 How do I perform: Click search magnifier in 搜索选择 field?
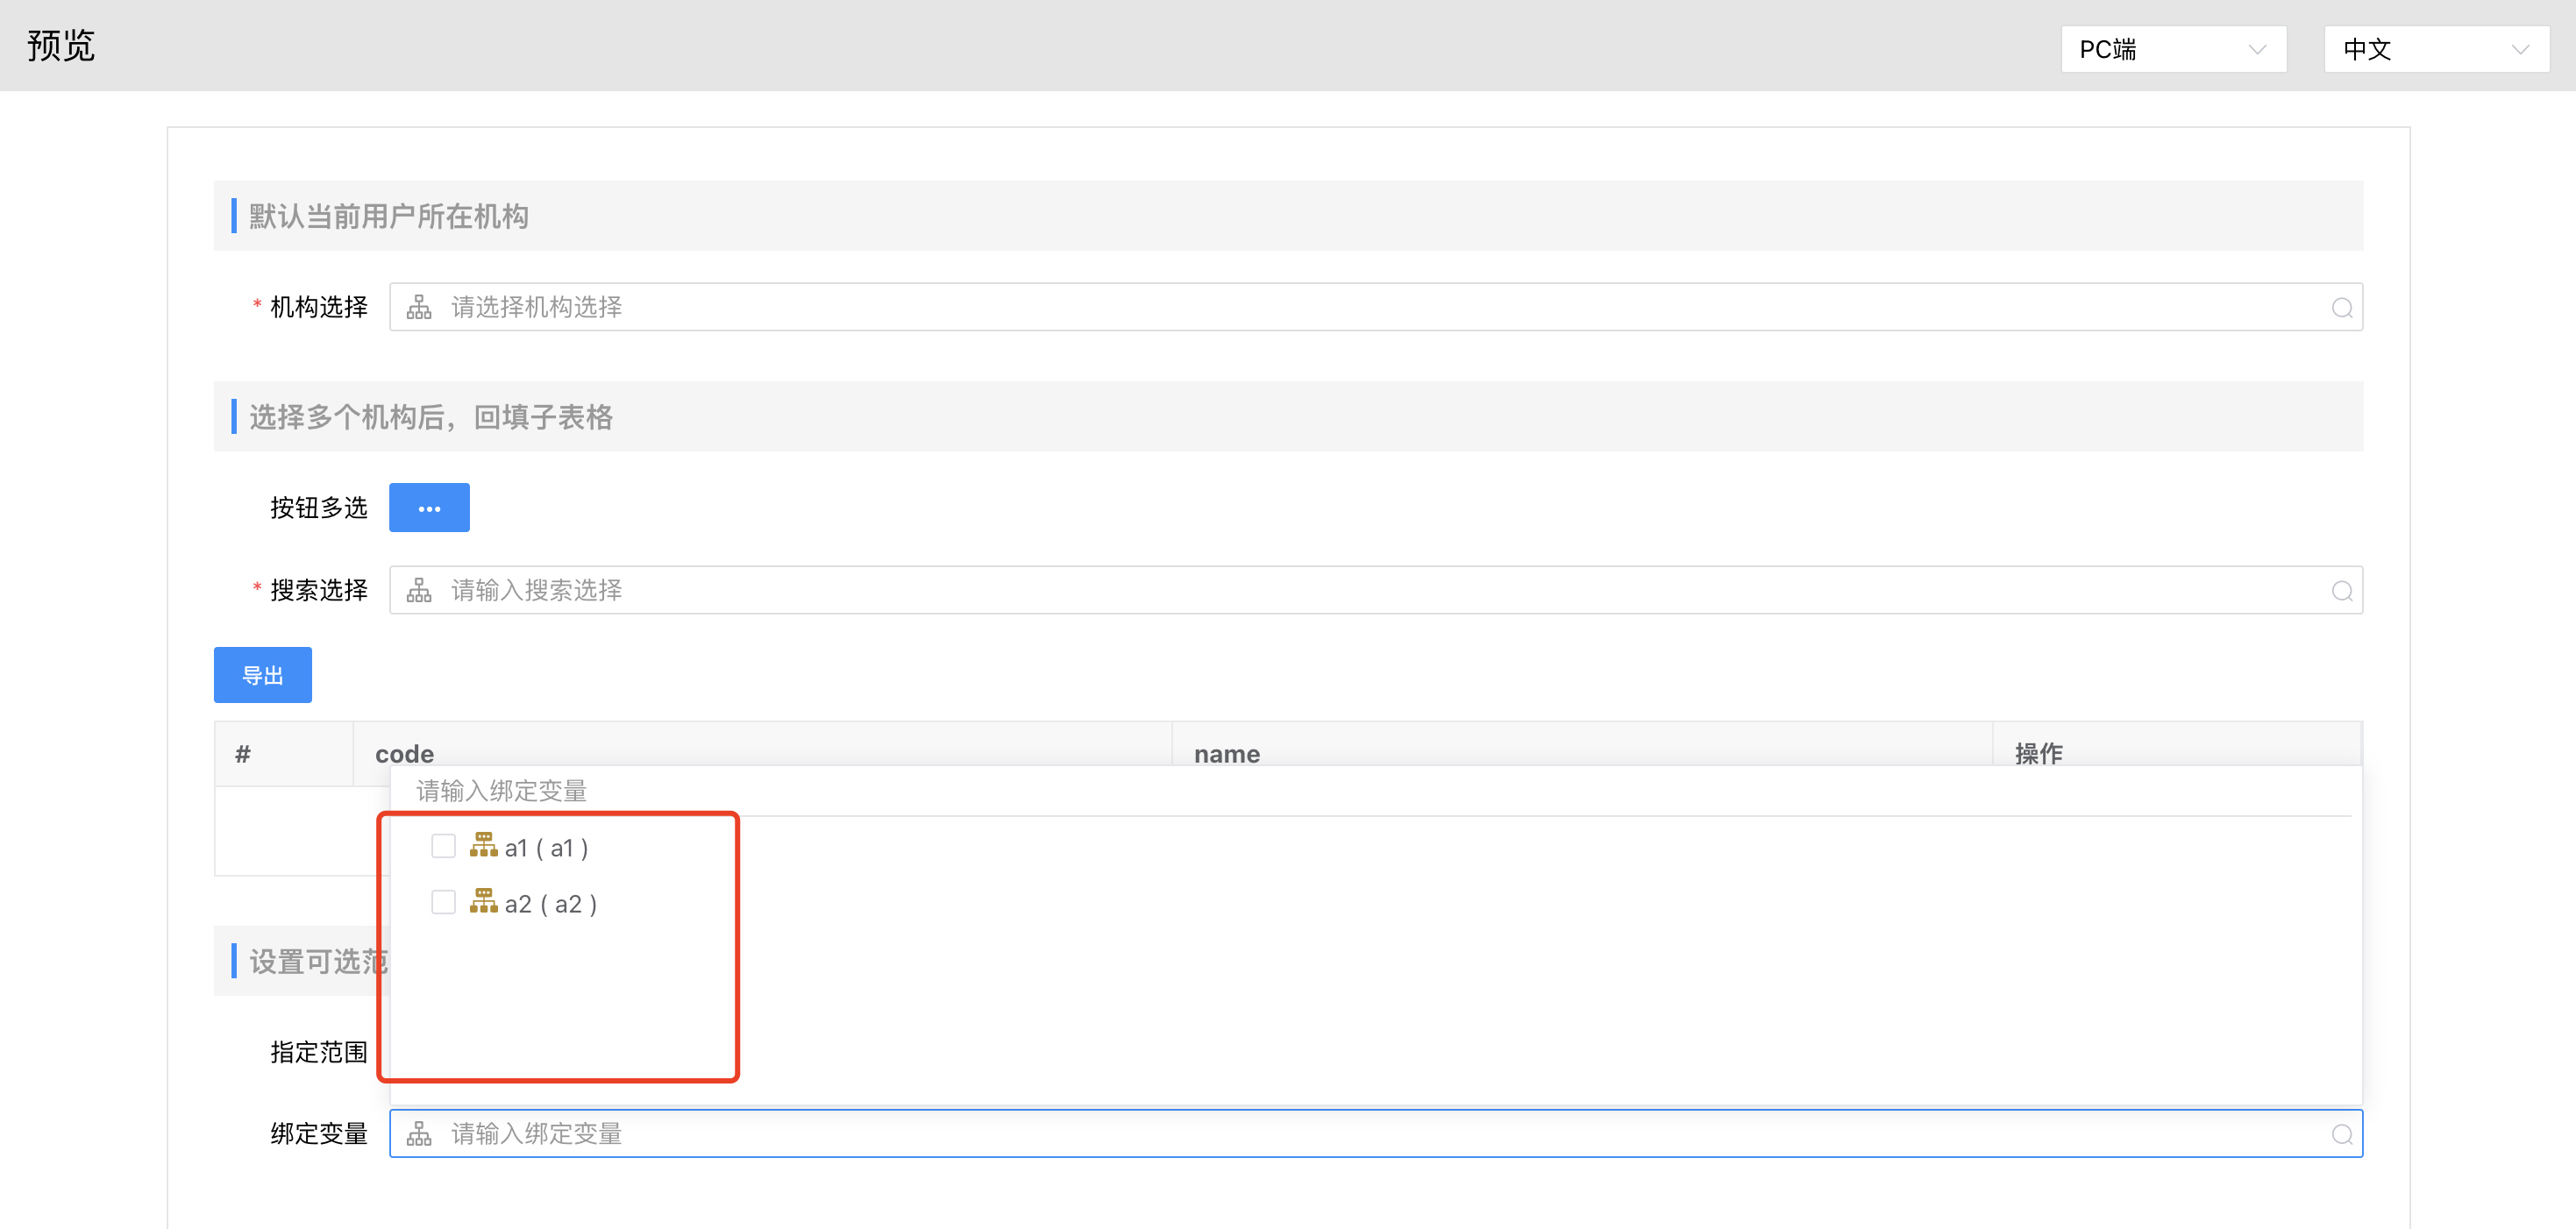[x=2341, y=591]
